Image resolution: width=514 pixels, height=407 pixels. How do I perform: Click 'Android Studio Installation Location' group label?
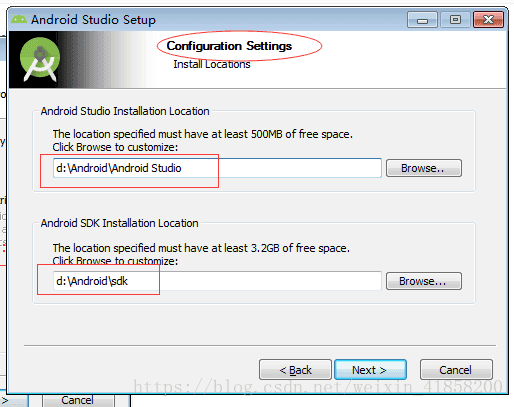125,111
